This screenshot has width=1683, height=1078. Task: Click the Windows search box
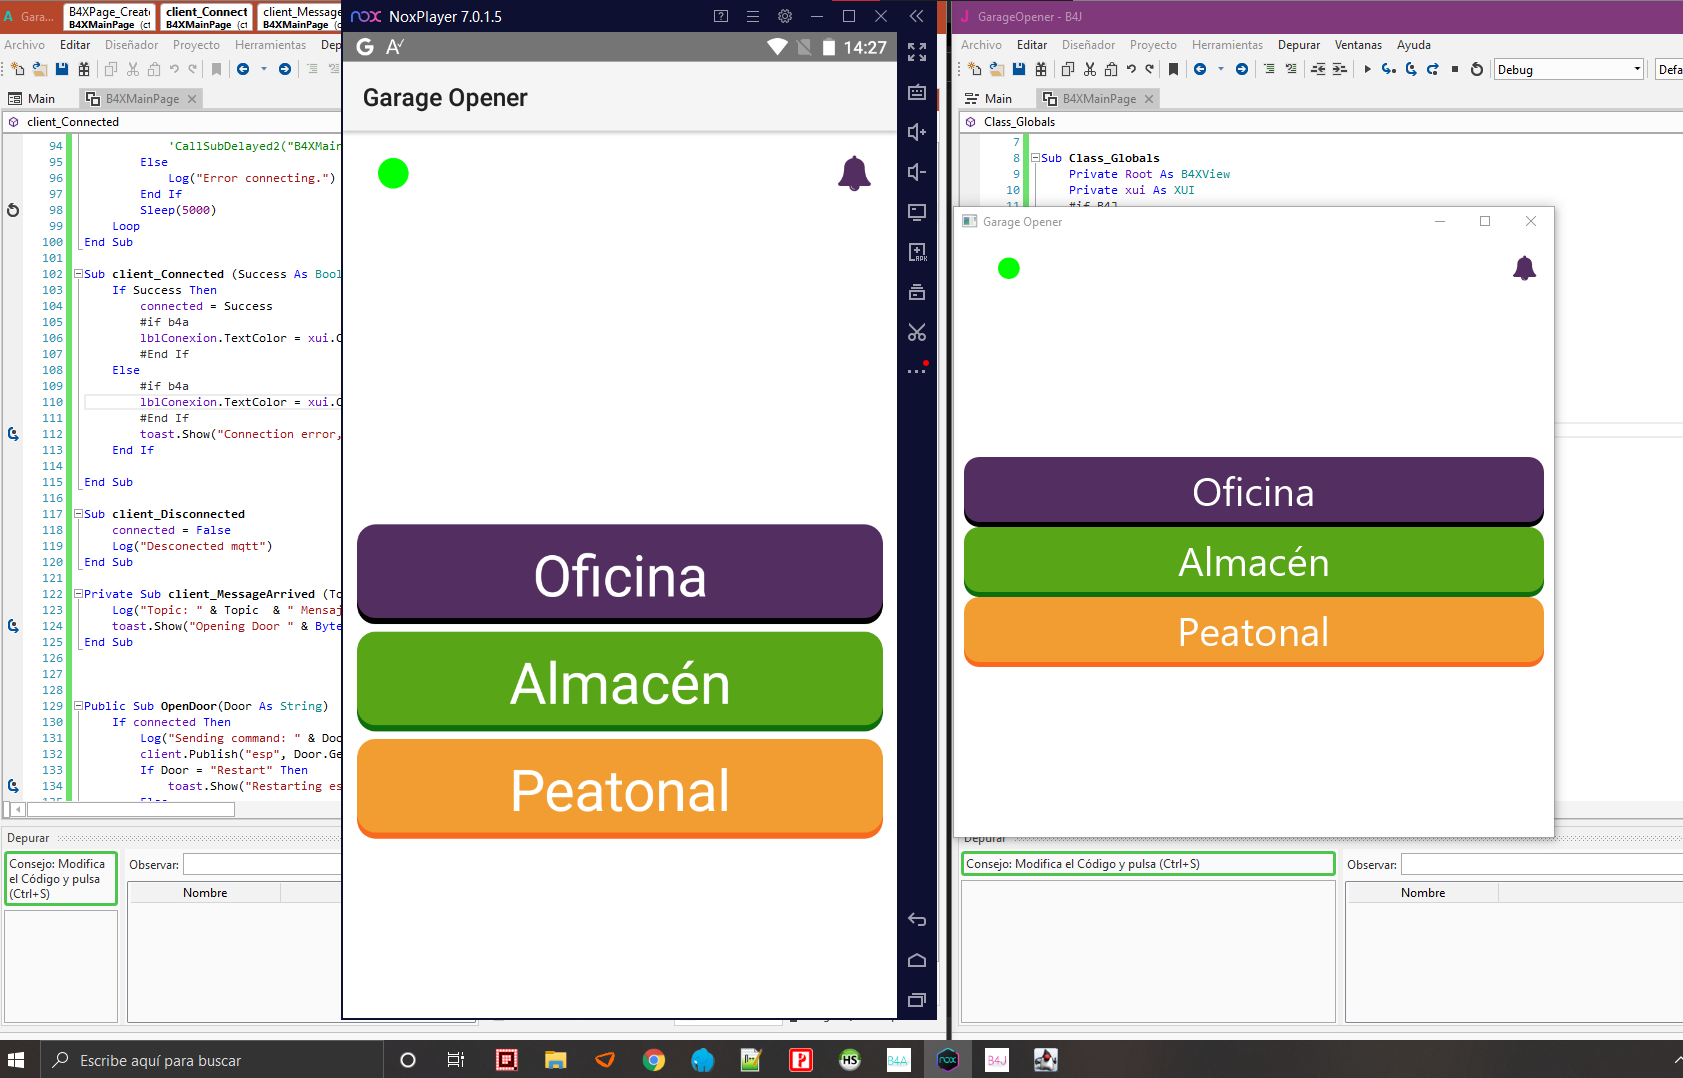pyautogui.click(x=211, y=1060)
